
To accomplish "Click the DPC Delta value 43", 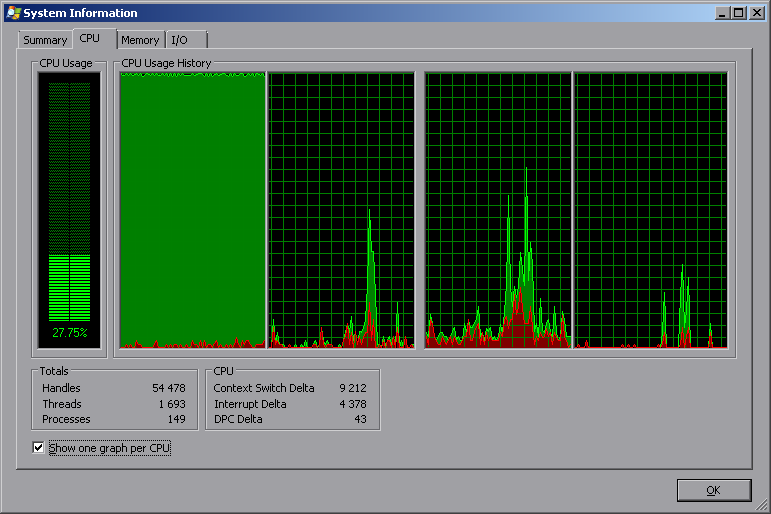I will coord(360,419).
